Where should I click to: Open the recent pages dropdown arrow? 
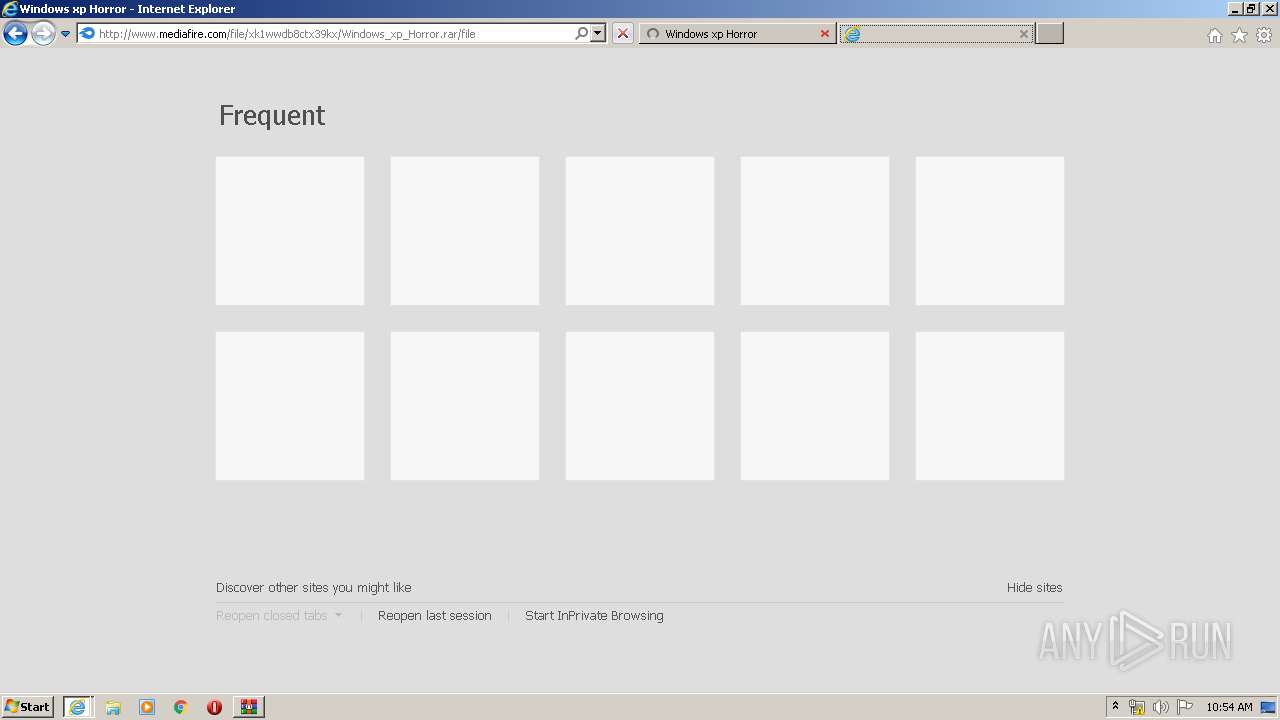(65, 34)
